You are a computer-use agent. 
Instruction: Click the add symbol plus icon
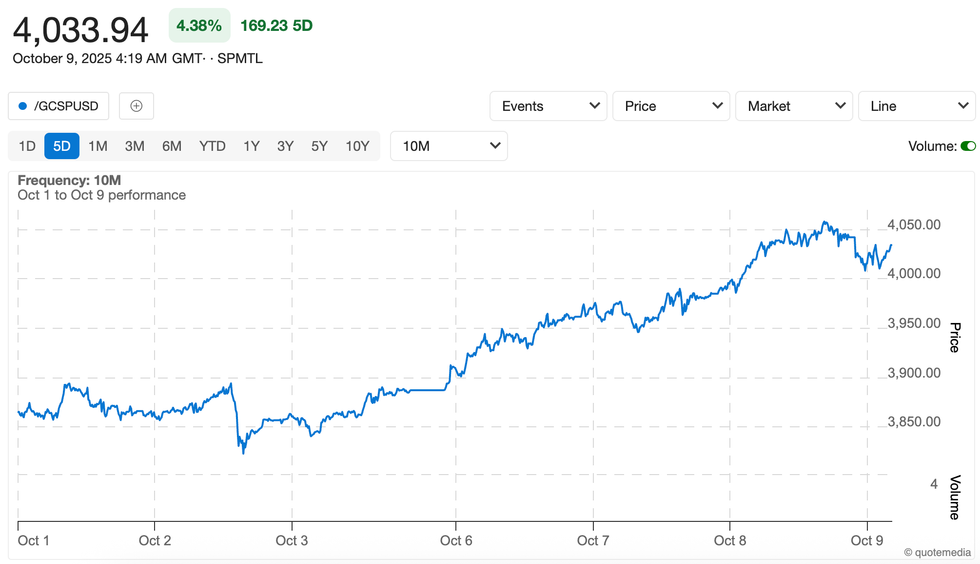tap(136, 106)
